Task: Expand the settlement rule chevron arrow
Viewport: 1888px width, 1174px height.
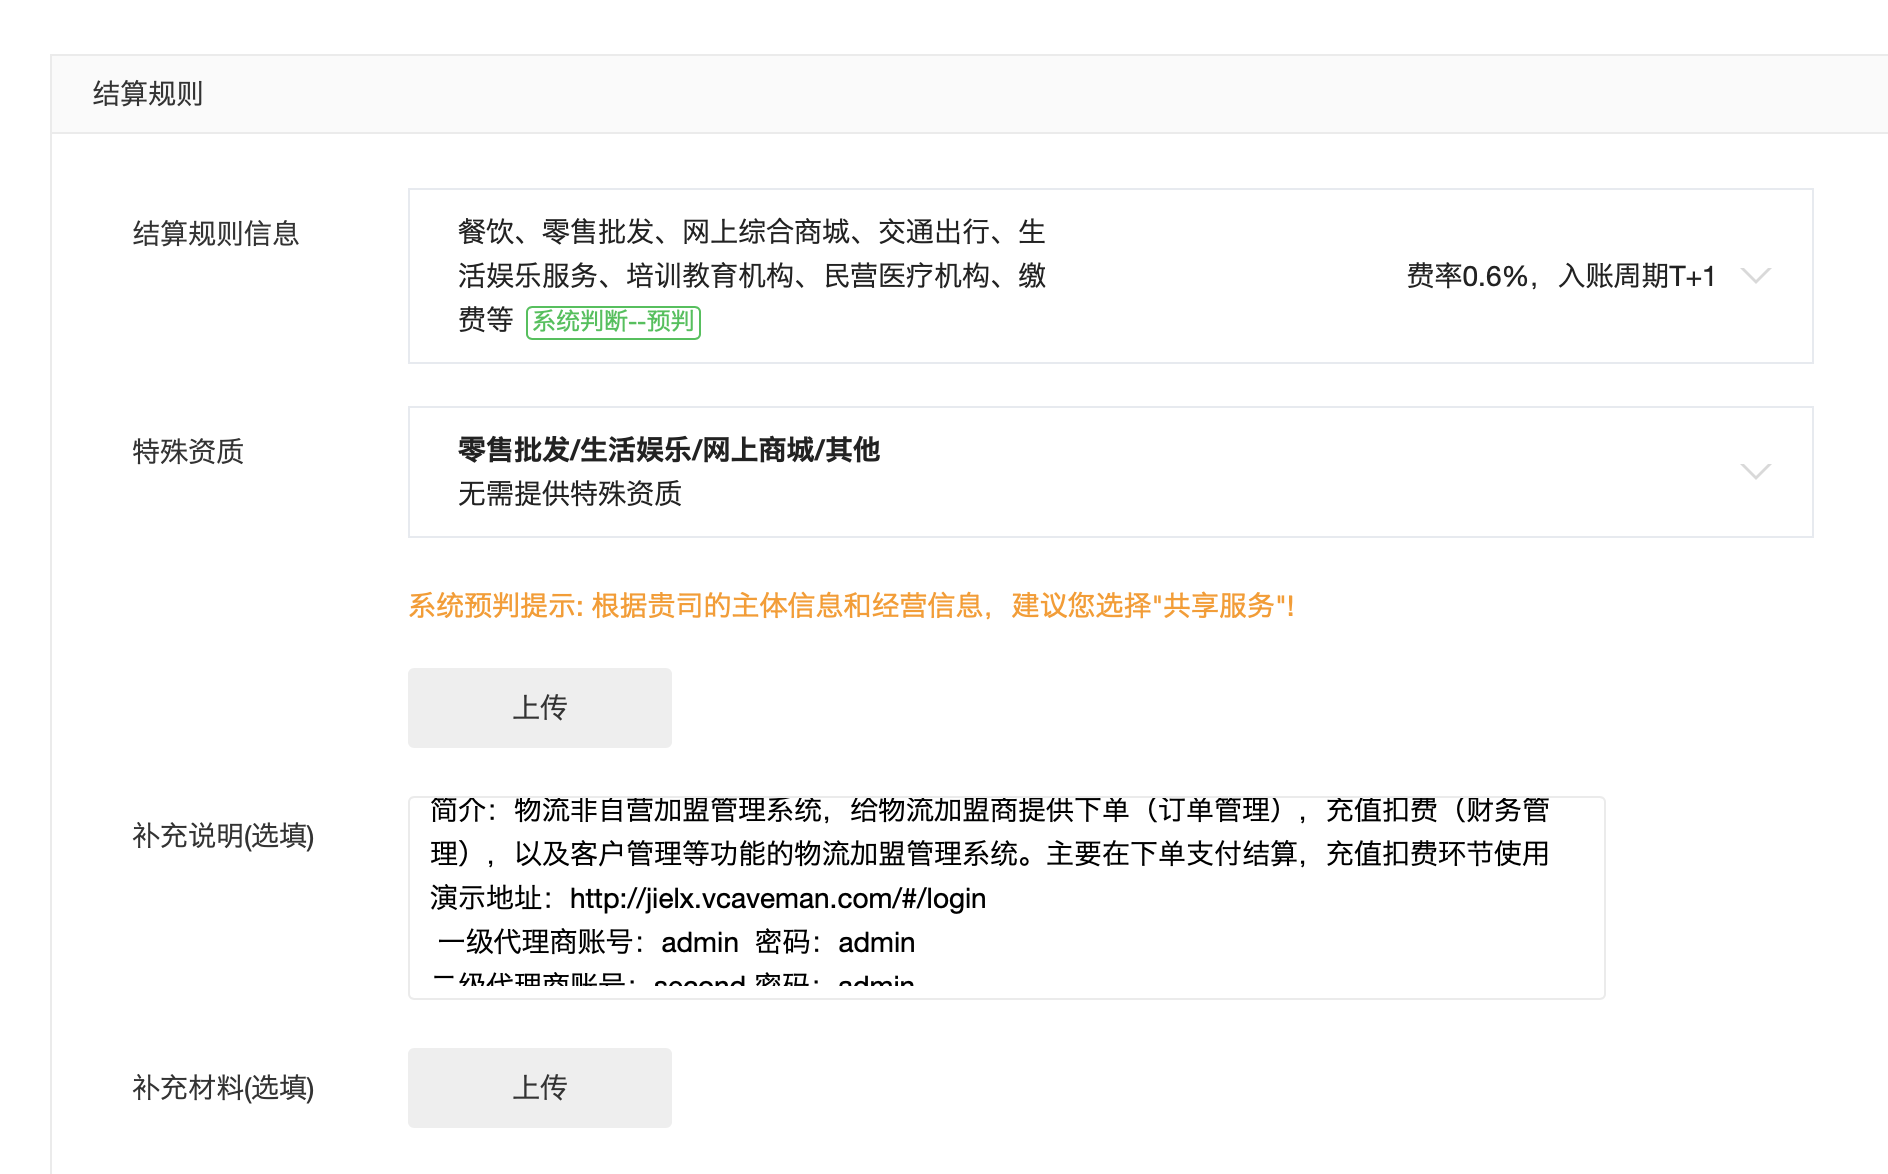Action: click(x=1755, y=276)
